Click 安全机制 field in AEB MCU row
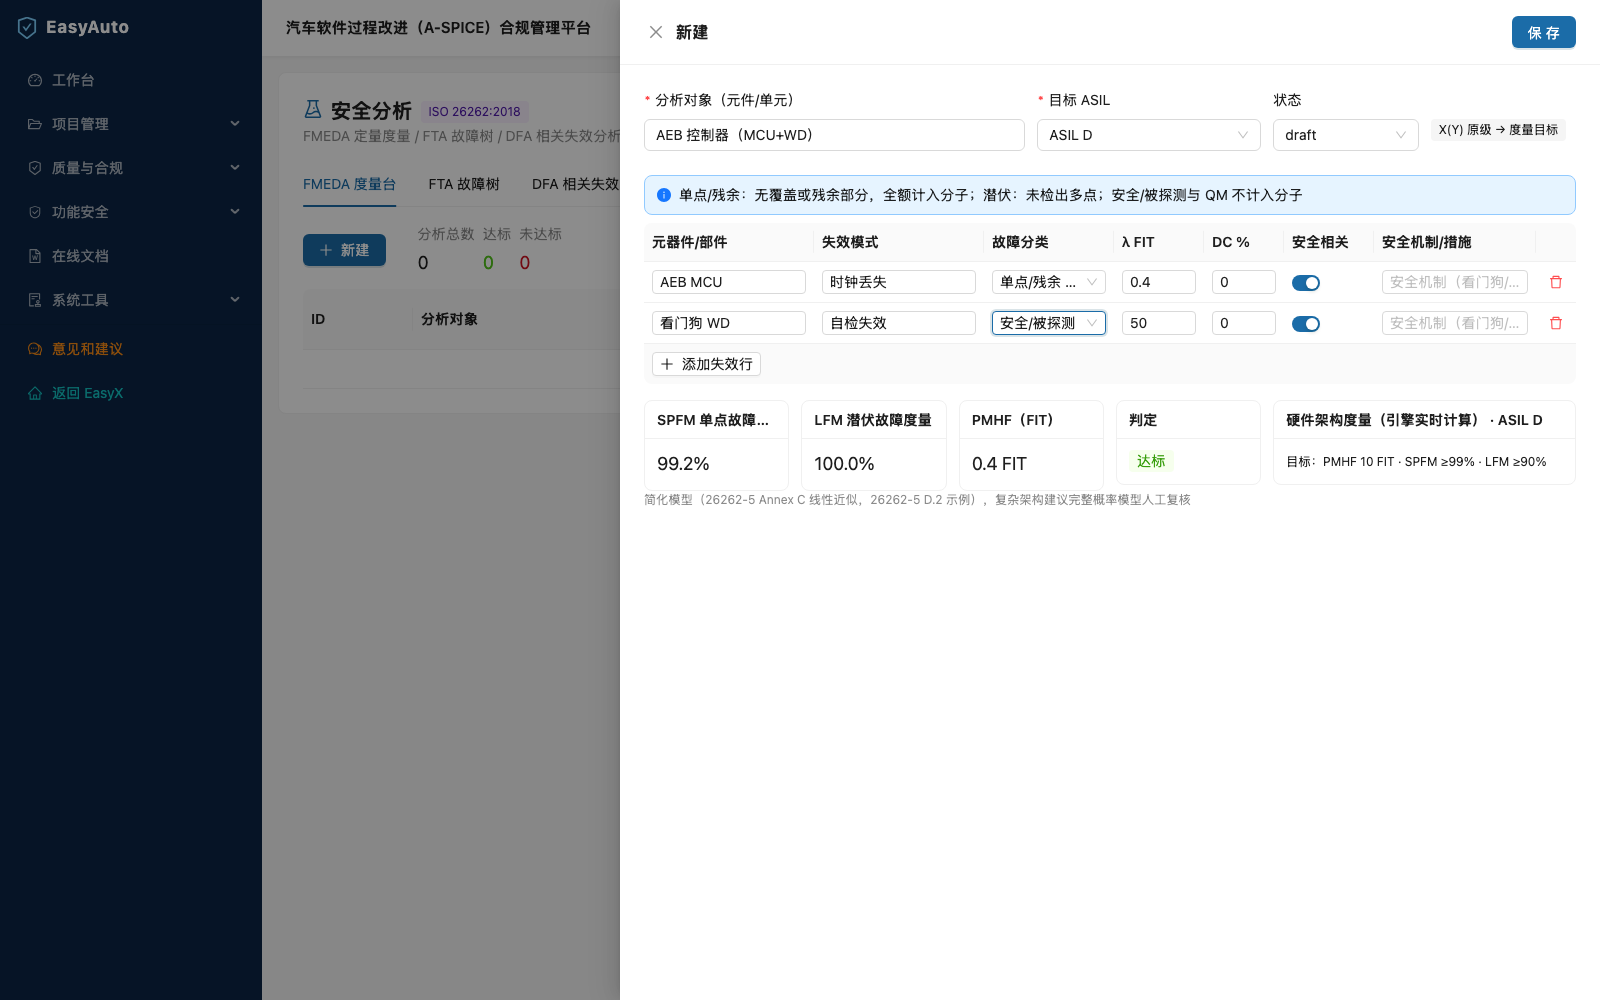Image resolution: width=1600 pixels, height=1000 pixels. pos(1455,282)
